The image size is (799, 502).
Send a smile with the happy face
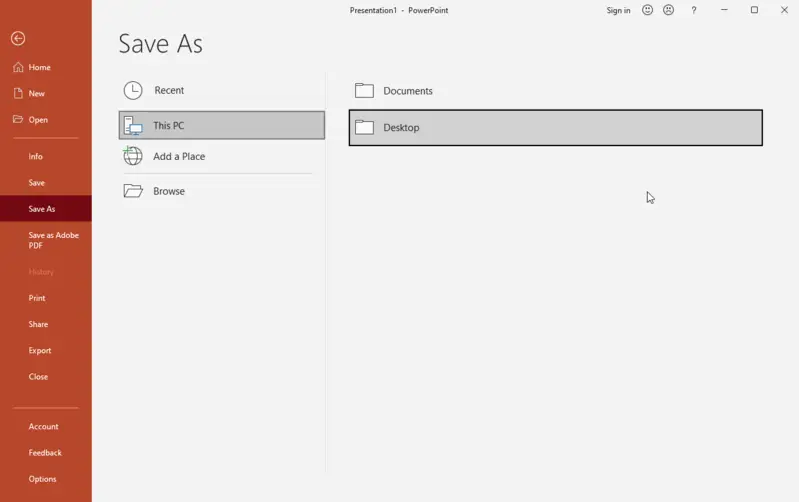point(647,10)
